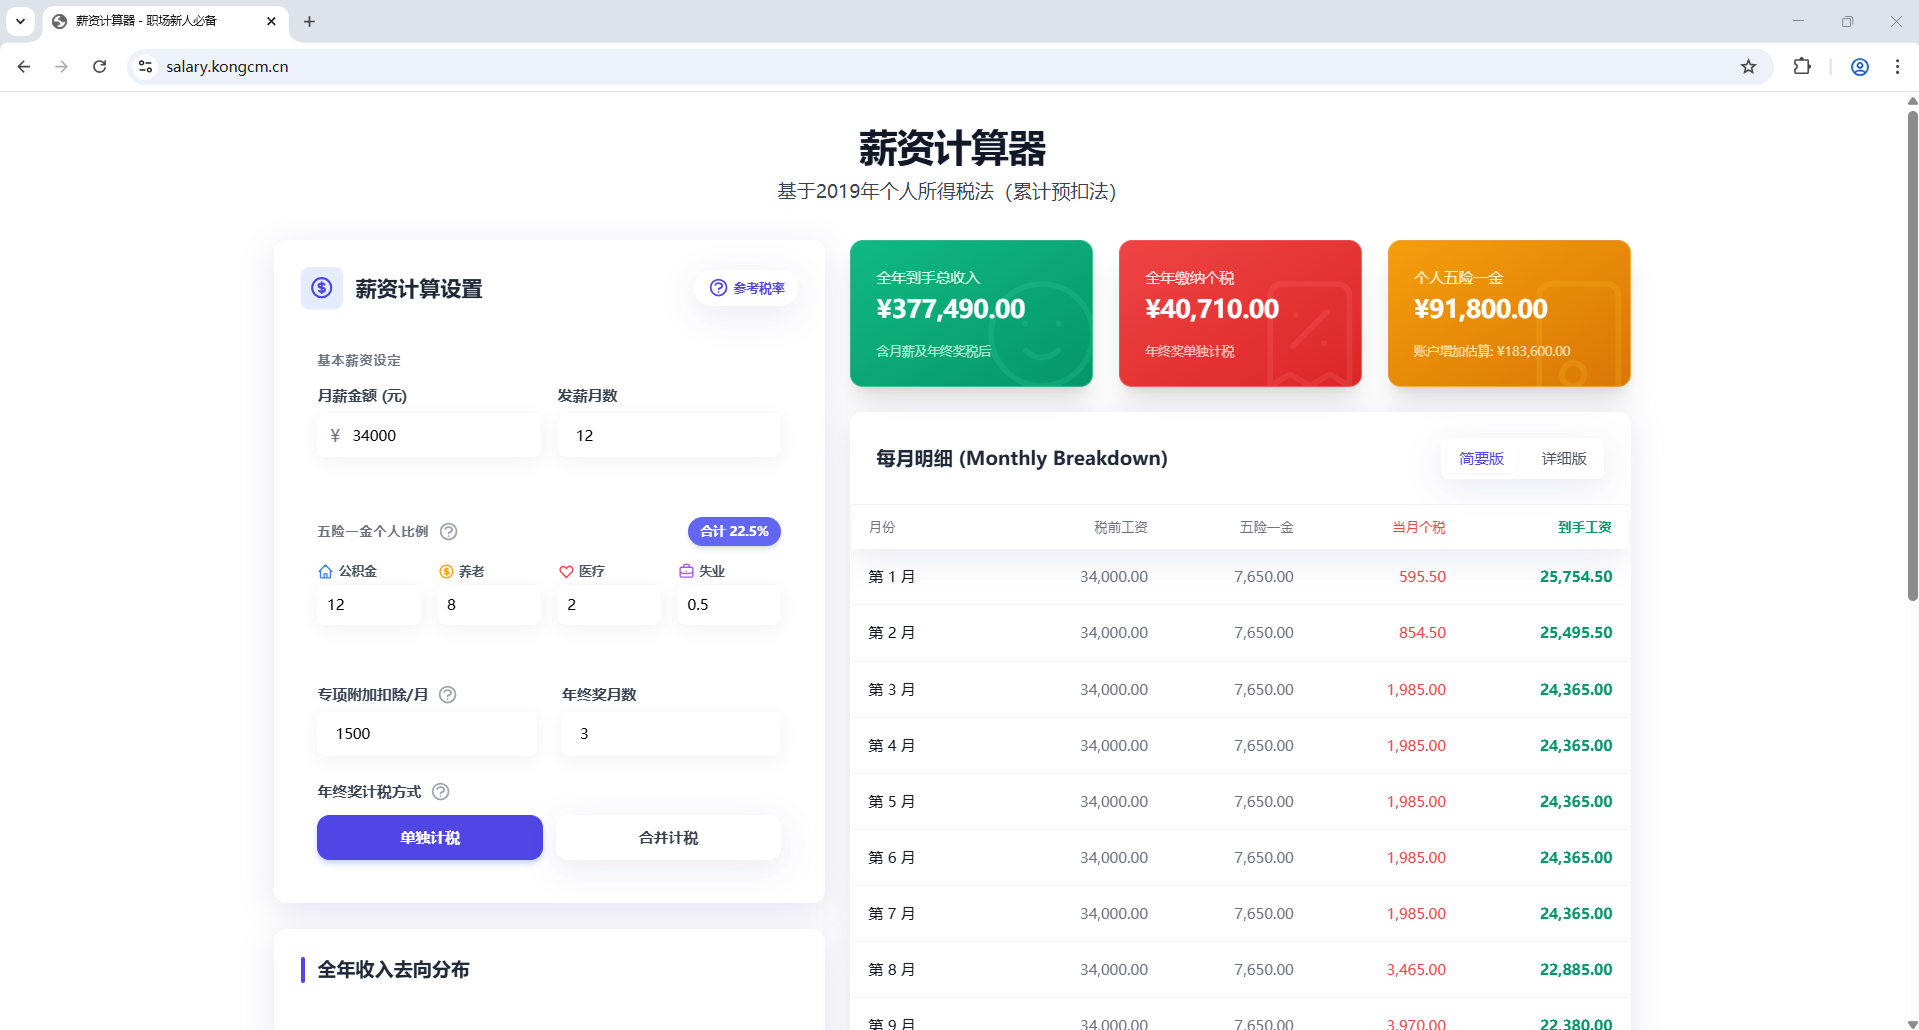Reload the salary calculator page
Image resolution: width=1919 pixels, height=1030 pixels.
(x=100, y=67)
